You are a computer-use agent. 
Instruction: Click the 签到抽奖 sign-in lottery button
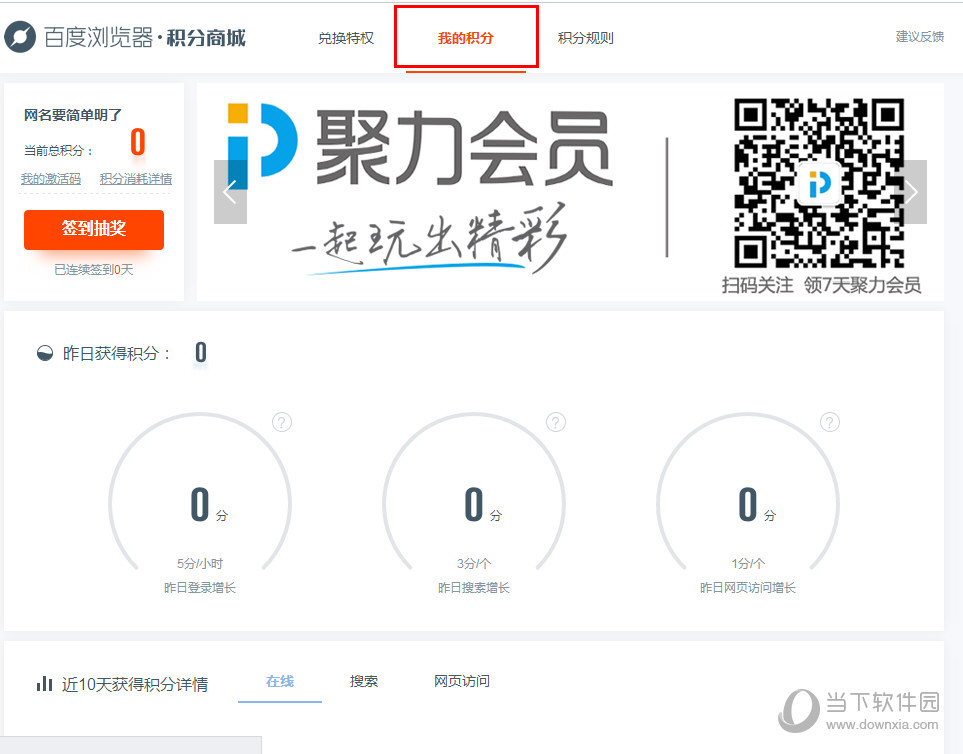pos(93,230)
